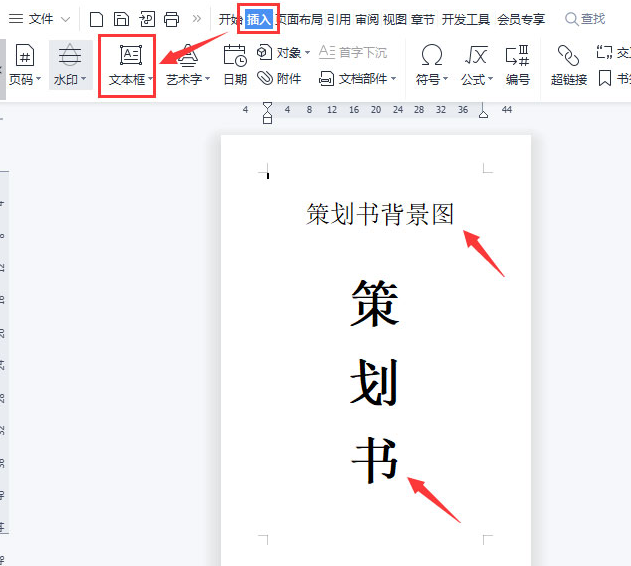Click the Page Number (页码) icon
The height and width of the screenshot is (566, 631).
point(24,56)
